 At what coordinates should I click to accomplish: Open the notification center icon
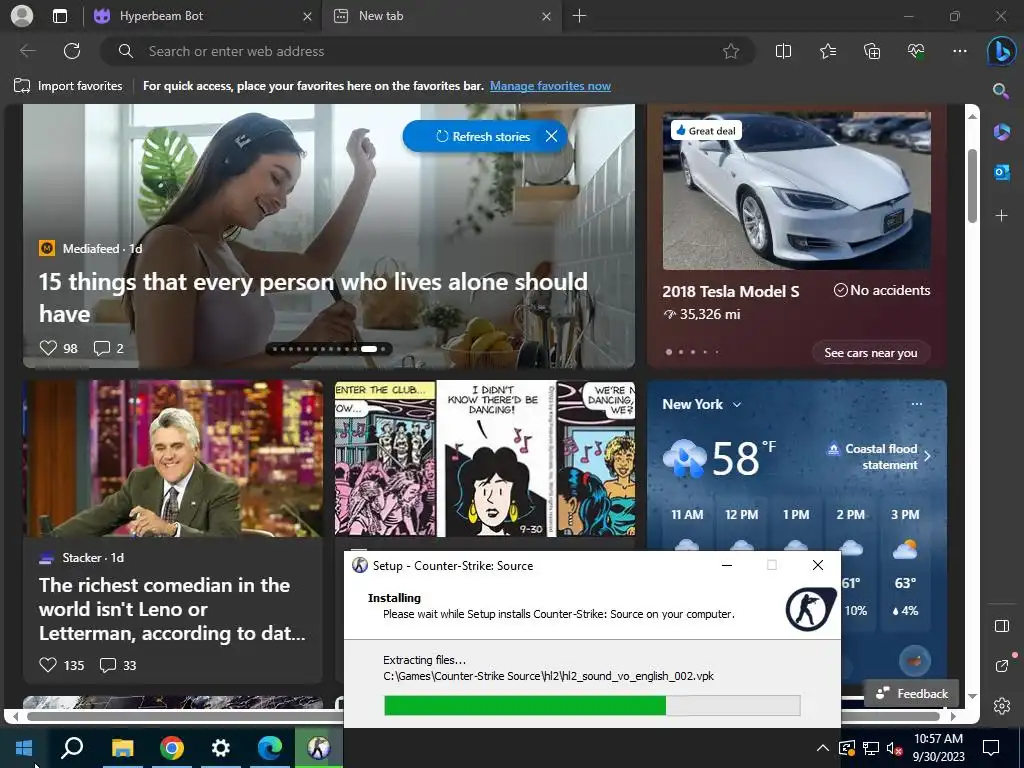coord(991,748)
